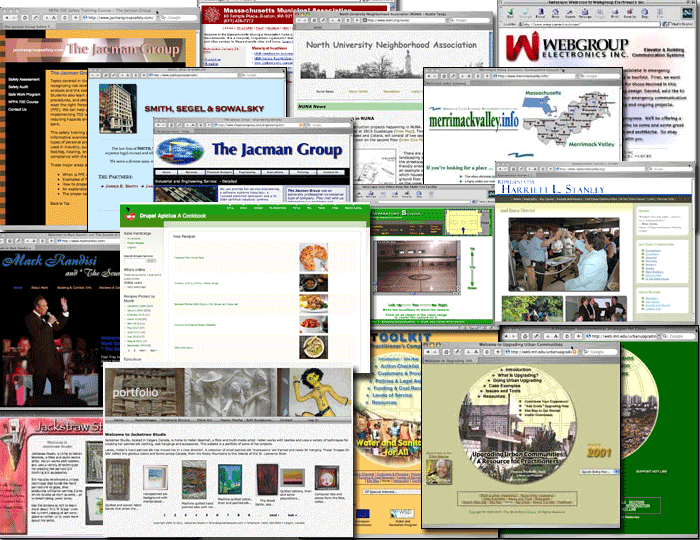The height and width of the screenshot is (540, 700).
Task: Click Training in the Jacman Group navigation bar
Action: coord(303,172)
